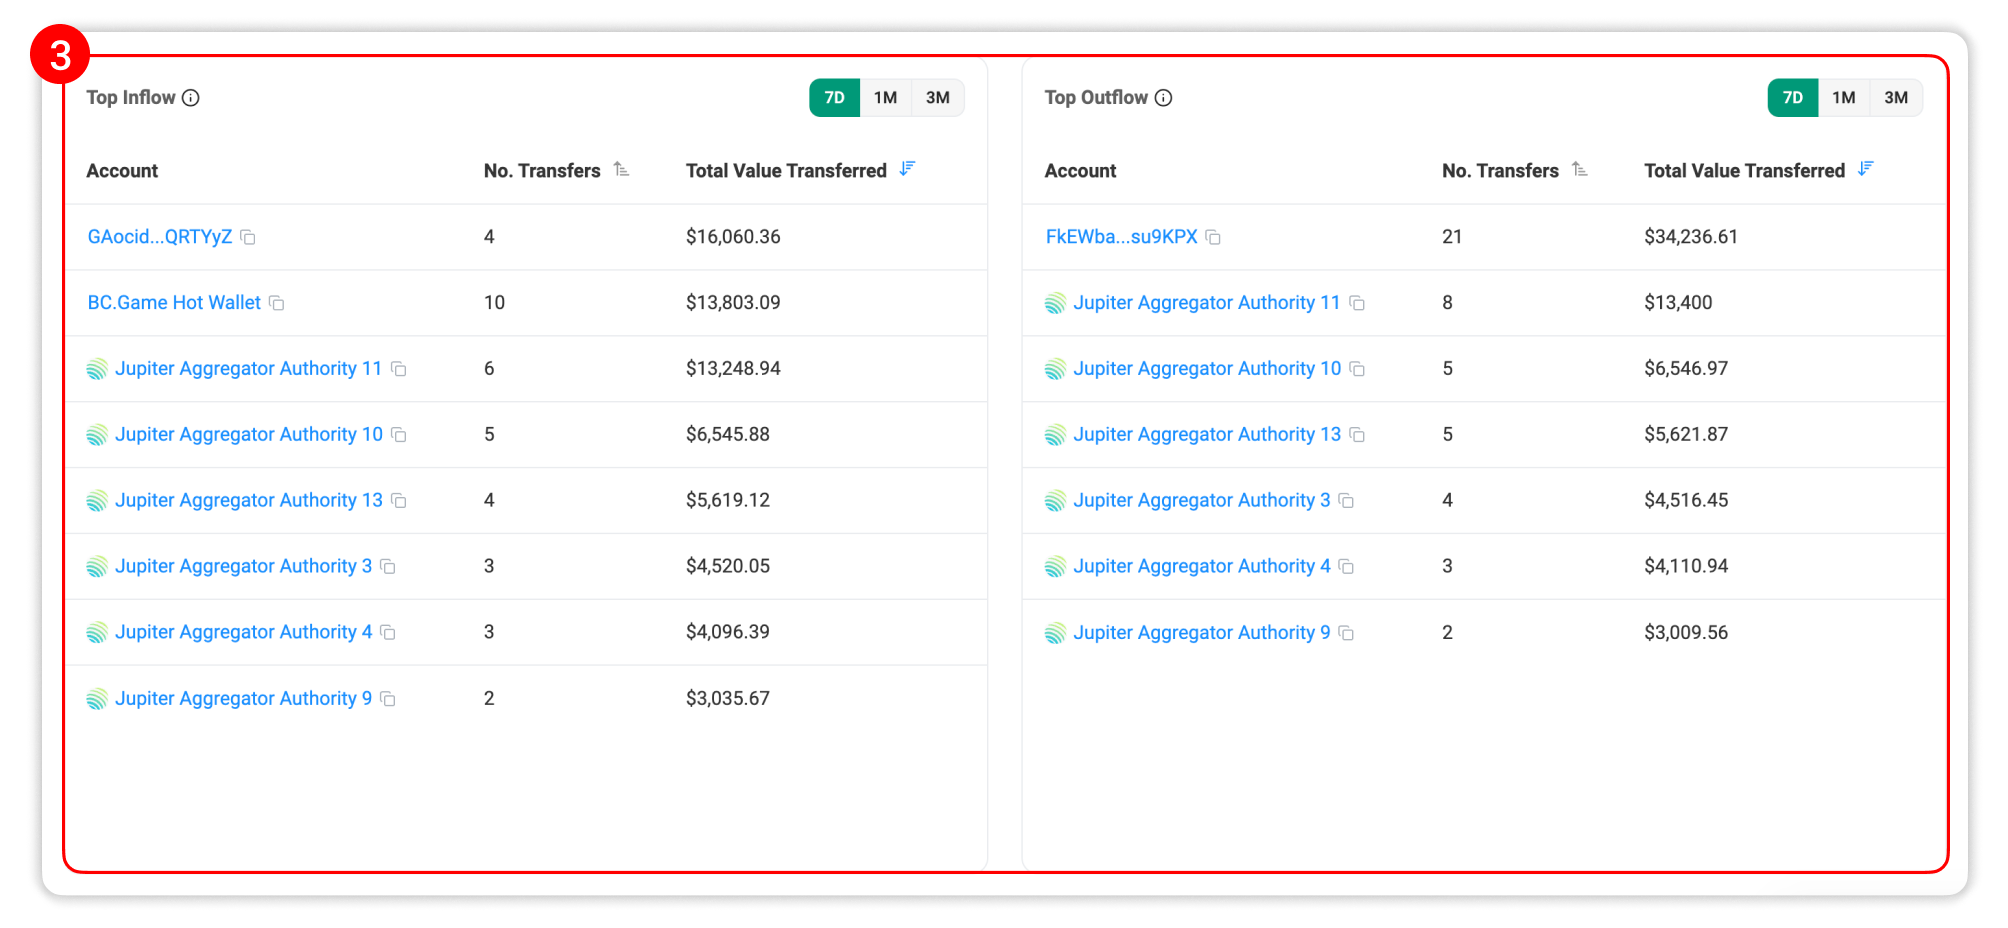2008x928 pixels.
Task: Copy Jupiter Aggregator Authority 9 inflow address
Action: [388, 699]
